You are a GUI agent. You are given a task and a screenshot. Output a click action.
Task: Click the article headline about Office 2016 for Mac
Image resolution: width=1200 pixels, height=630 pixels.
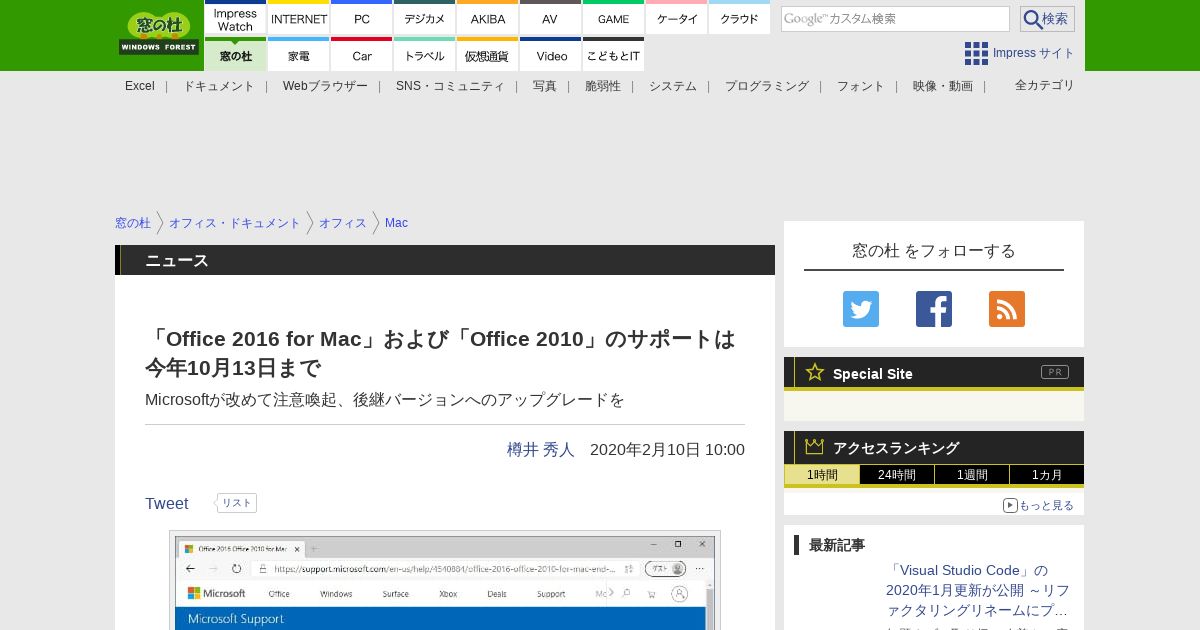[440, 353]
